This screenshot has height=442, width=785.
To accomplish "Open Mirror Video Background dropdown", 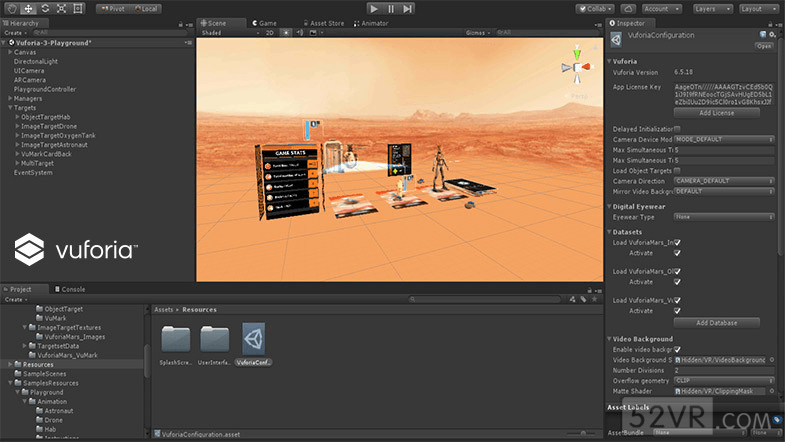I will 724,191.
